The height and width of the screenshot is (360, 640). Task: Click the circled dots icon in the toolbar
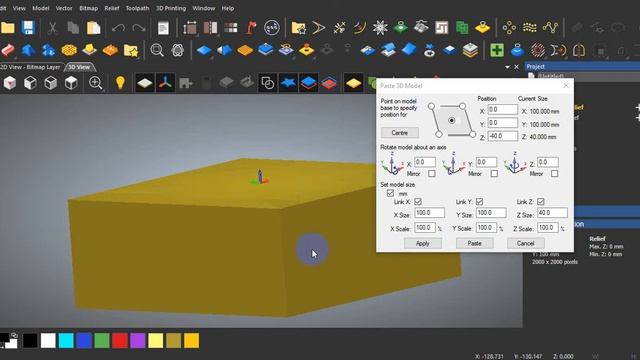tap(272, 28)
